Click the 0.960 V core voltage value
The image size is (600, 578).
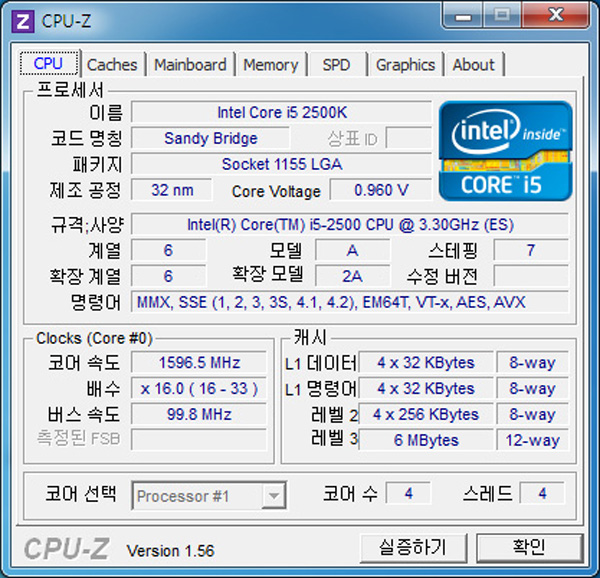point(381,190)
